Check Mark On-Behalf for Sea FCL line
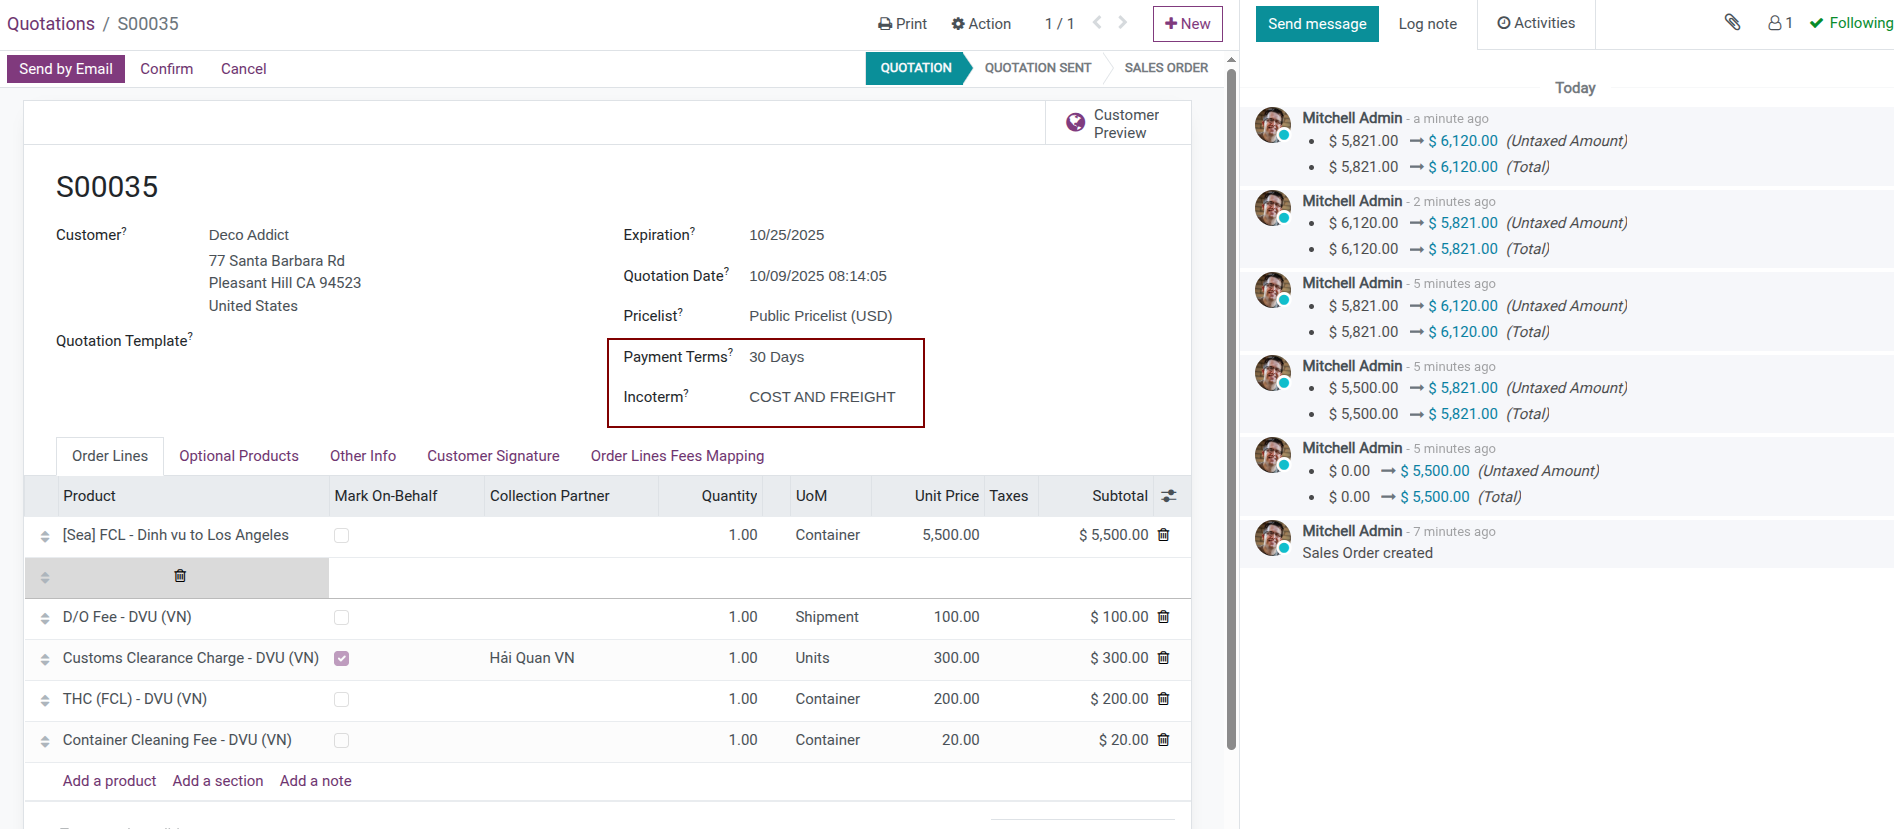This screenshot has height=829, width=1894. 342,536
